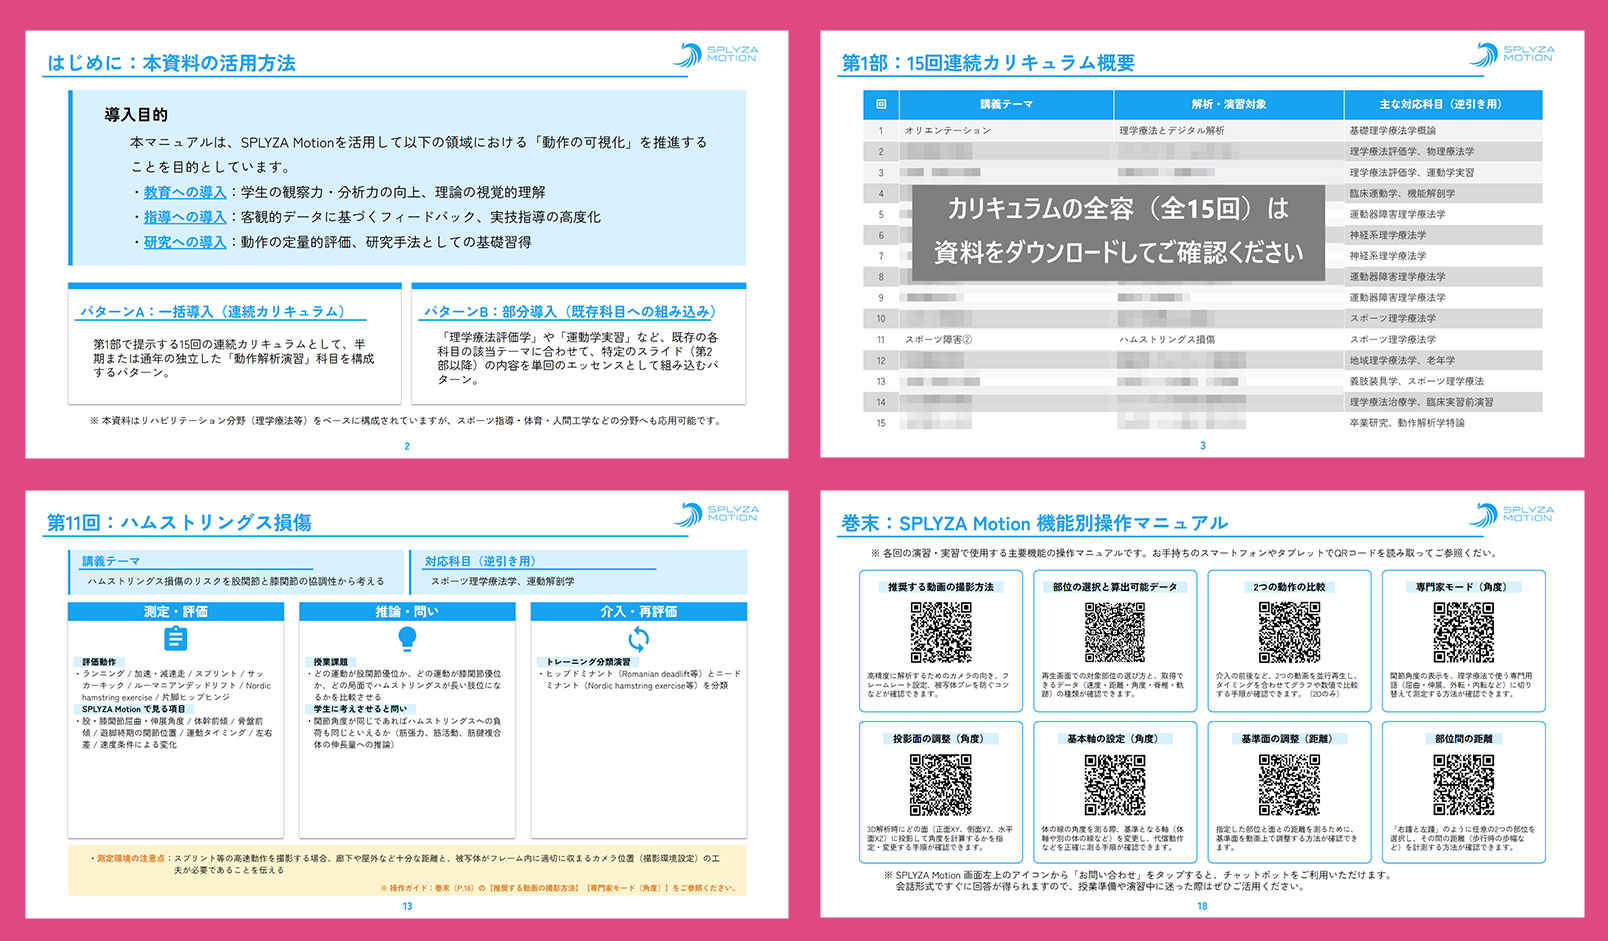
Task: Open the 教育への導入 link
Action: point(185,192)
